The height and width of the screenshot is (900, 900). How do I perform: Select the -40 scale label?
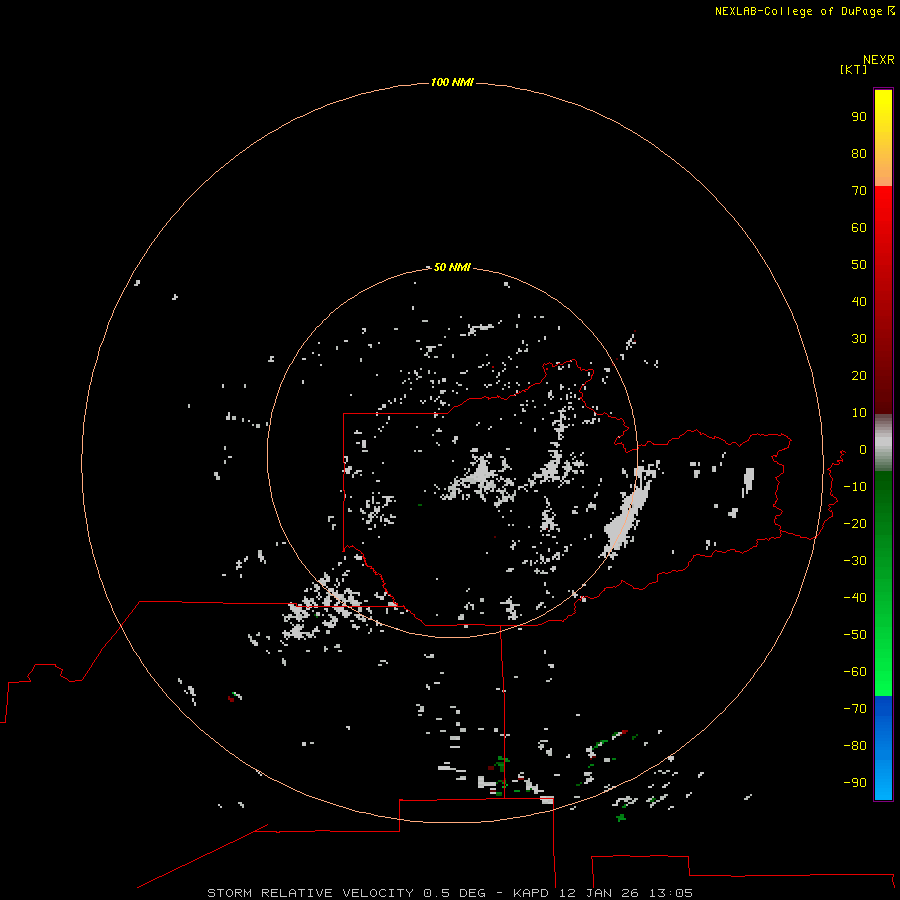click(x=855, y=598)
